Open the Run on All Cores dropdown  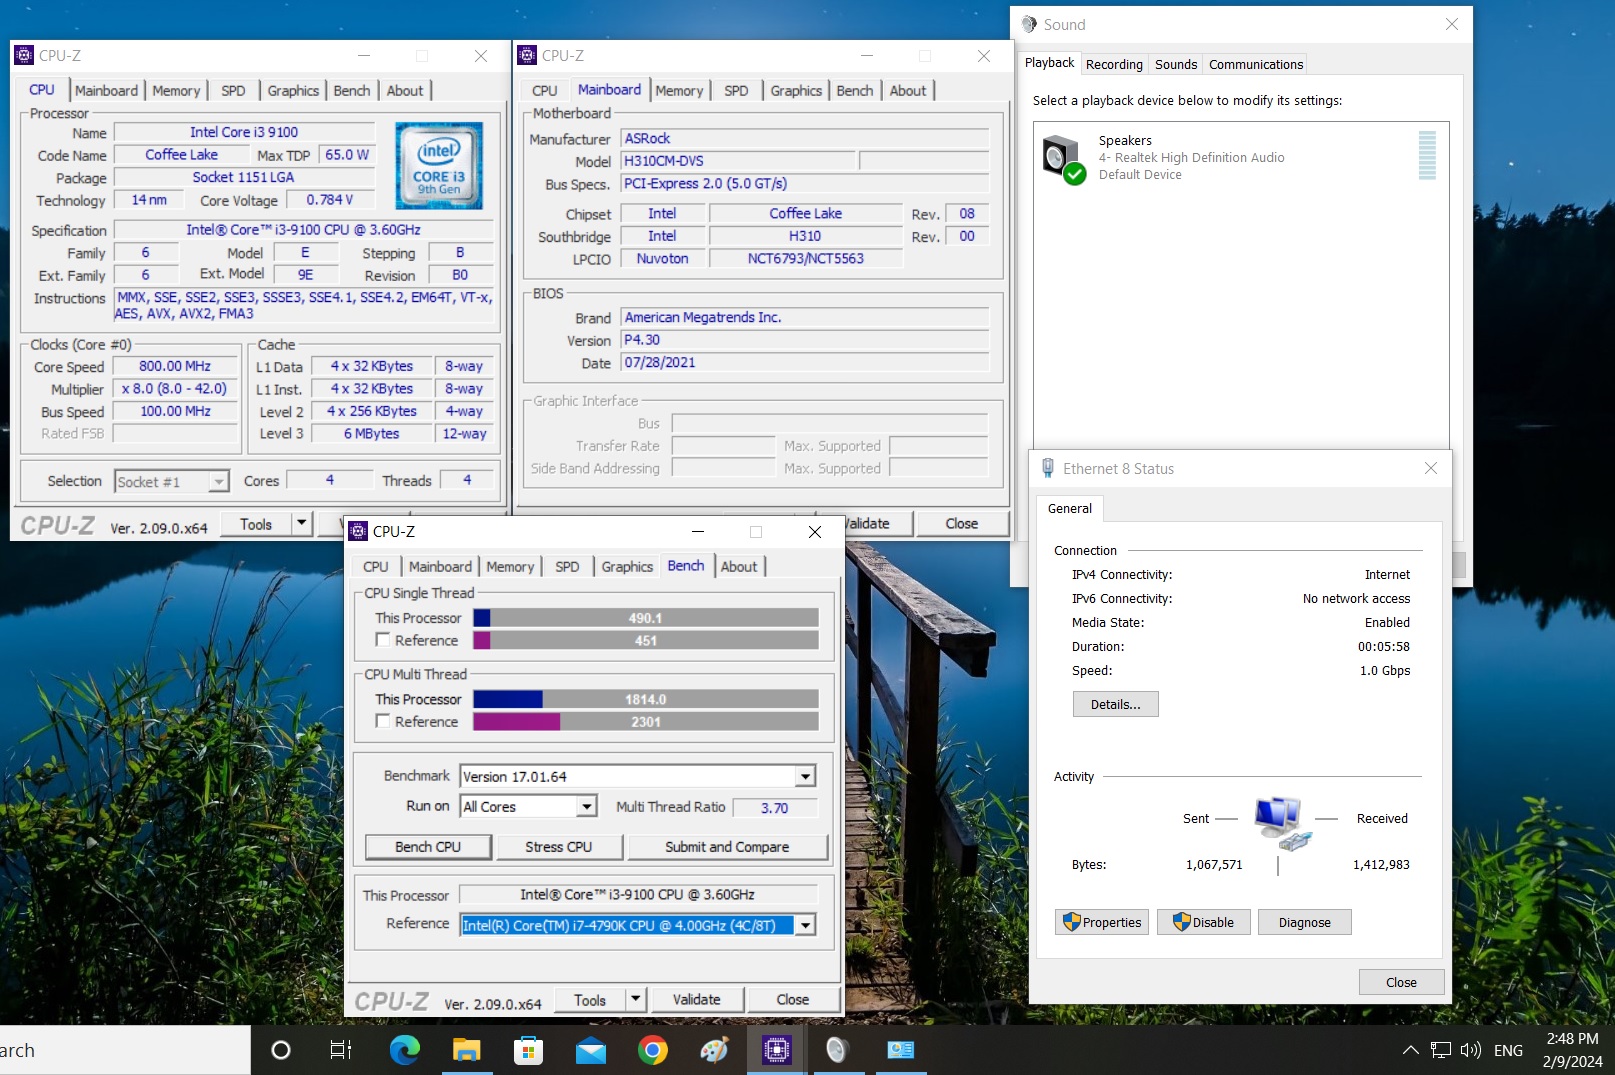(x=587, y=807)
